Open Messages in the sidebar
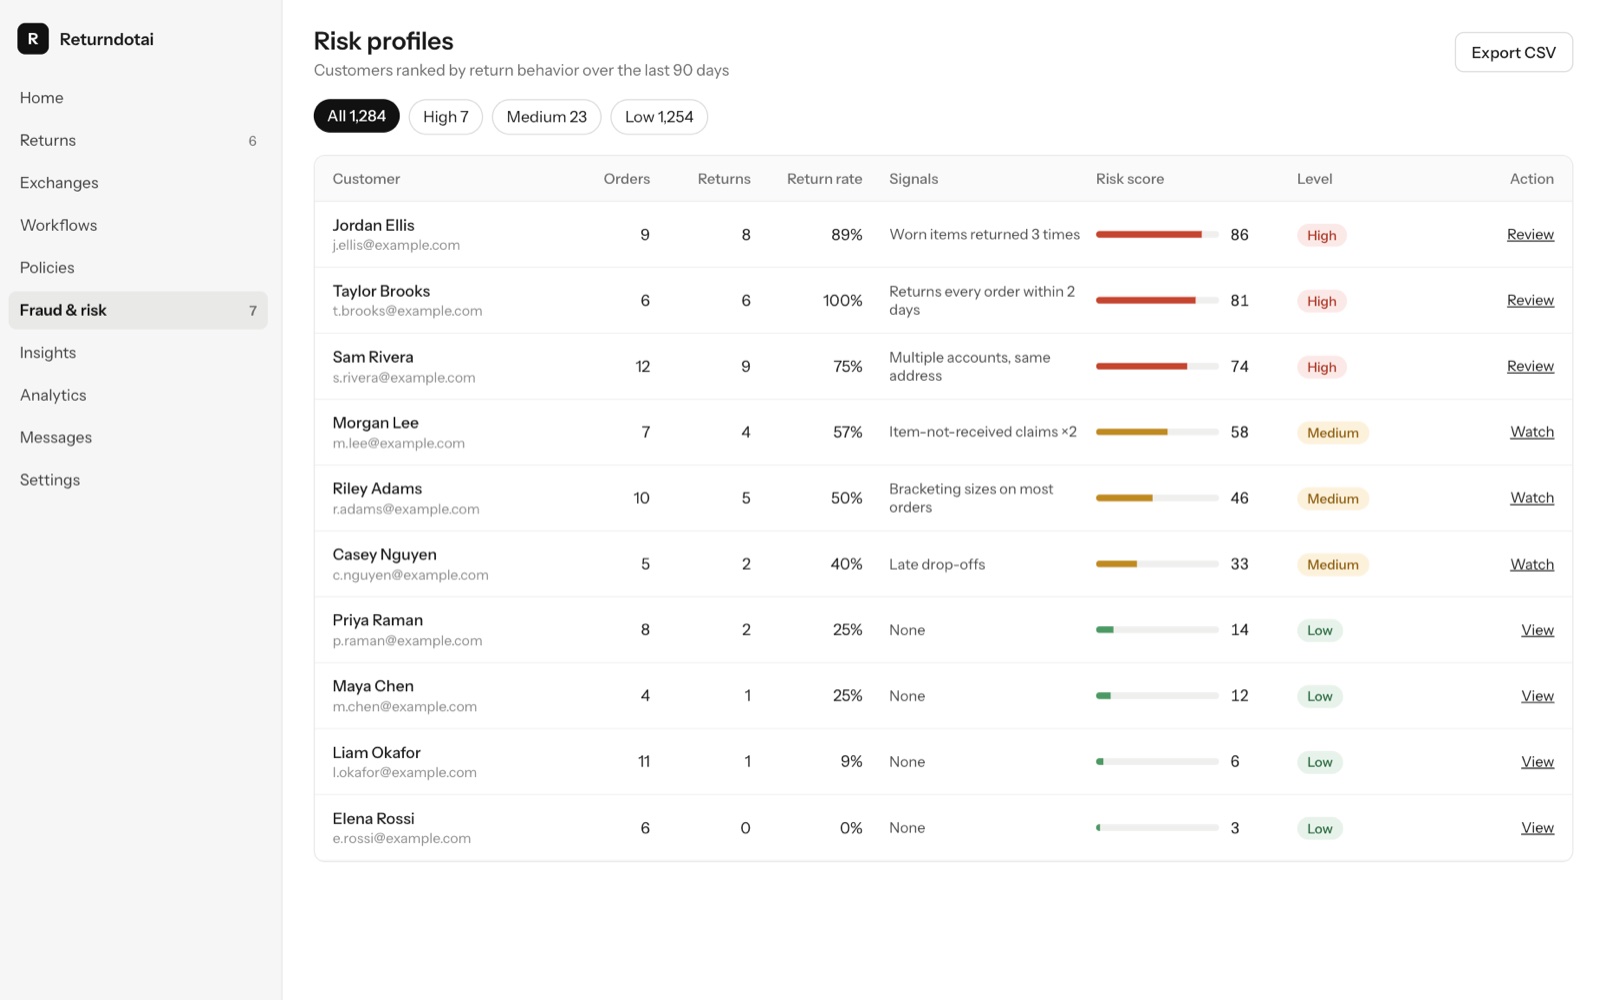The width and height of the screenshot is (1600, 1000). click(138, 438)
